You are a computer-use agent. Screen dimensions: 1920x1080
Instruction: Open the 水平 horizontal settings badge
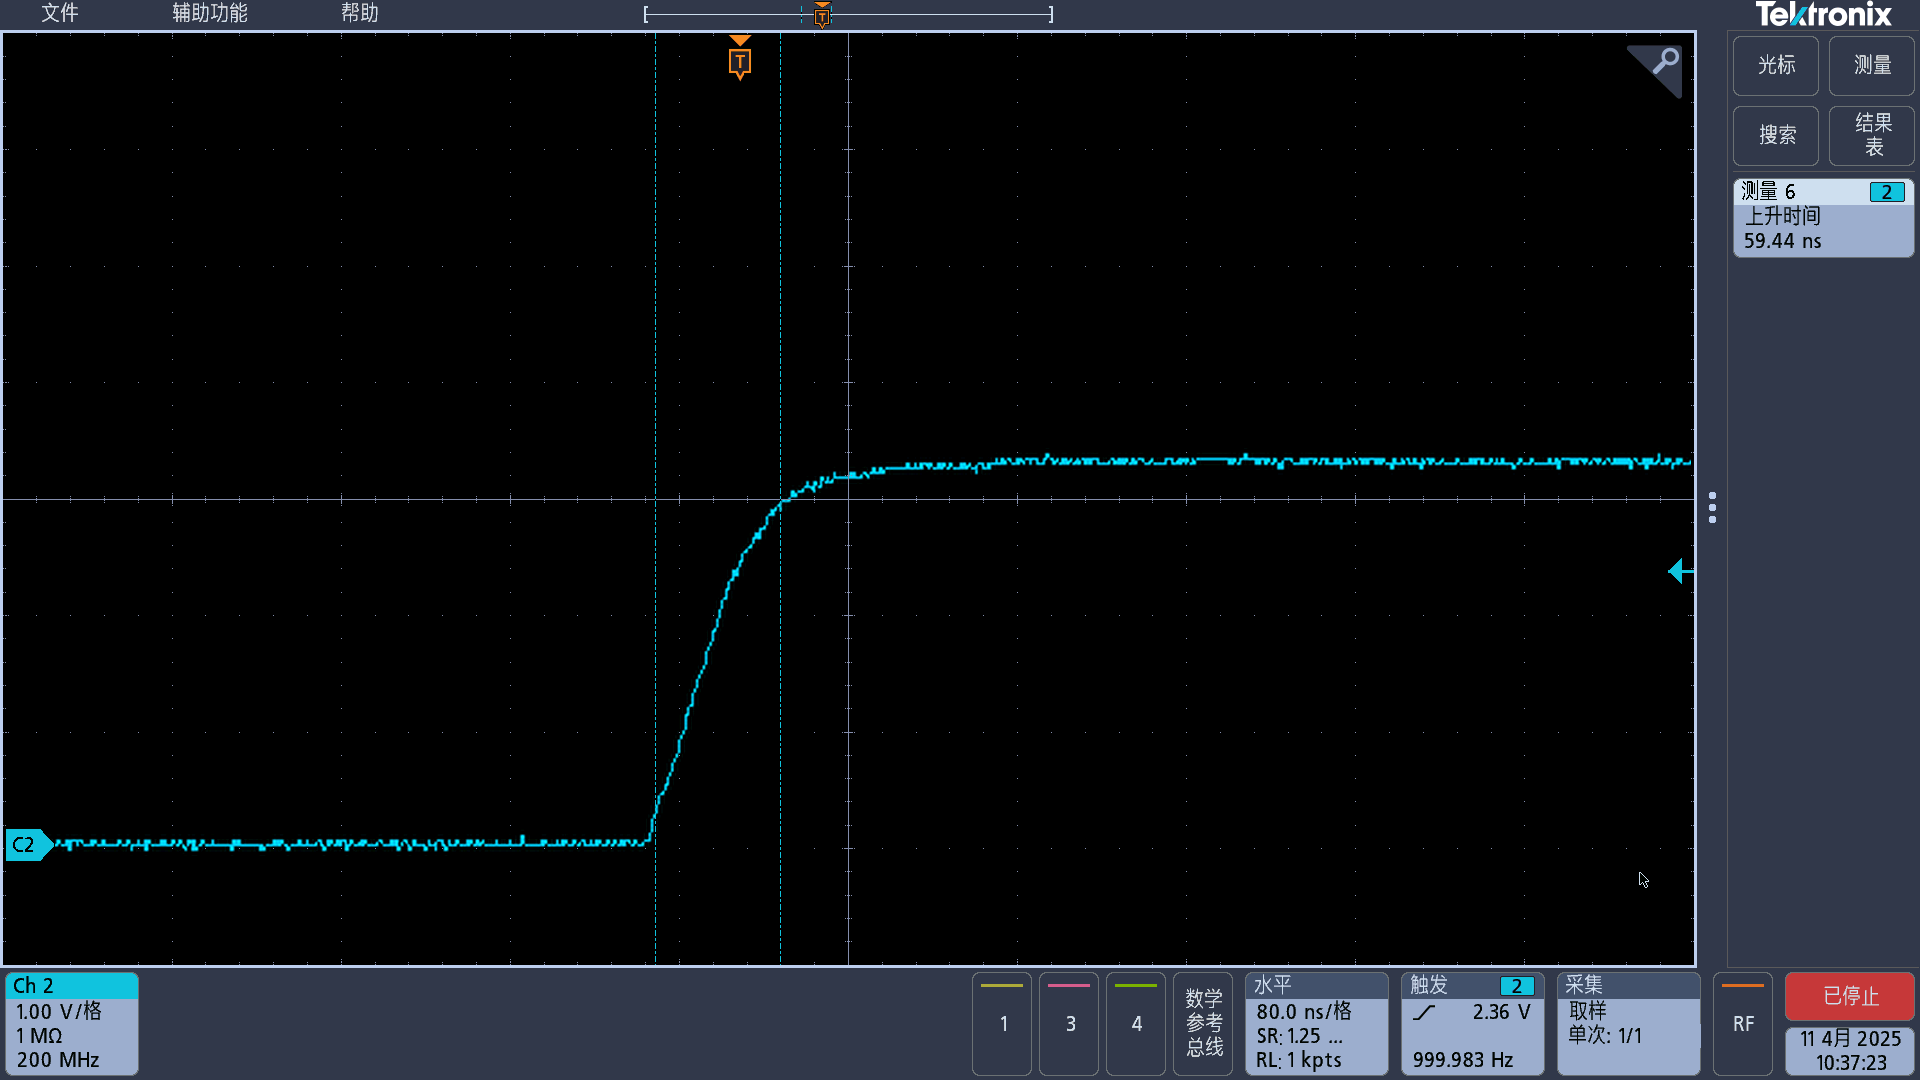pos(1315,1023)
